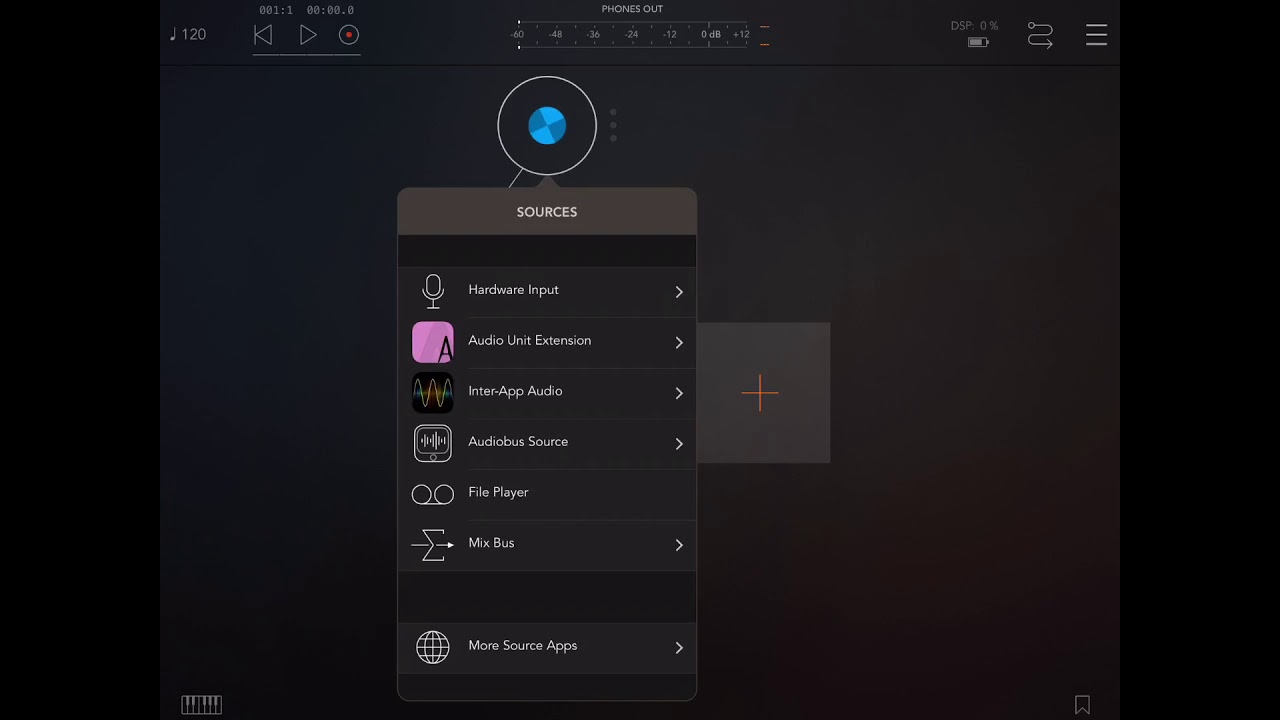Screen dimensions: 1280x720
Task: Open the More Source Apps label
Action: (x=522, y=646)
